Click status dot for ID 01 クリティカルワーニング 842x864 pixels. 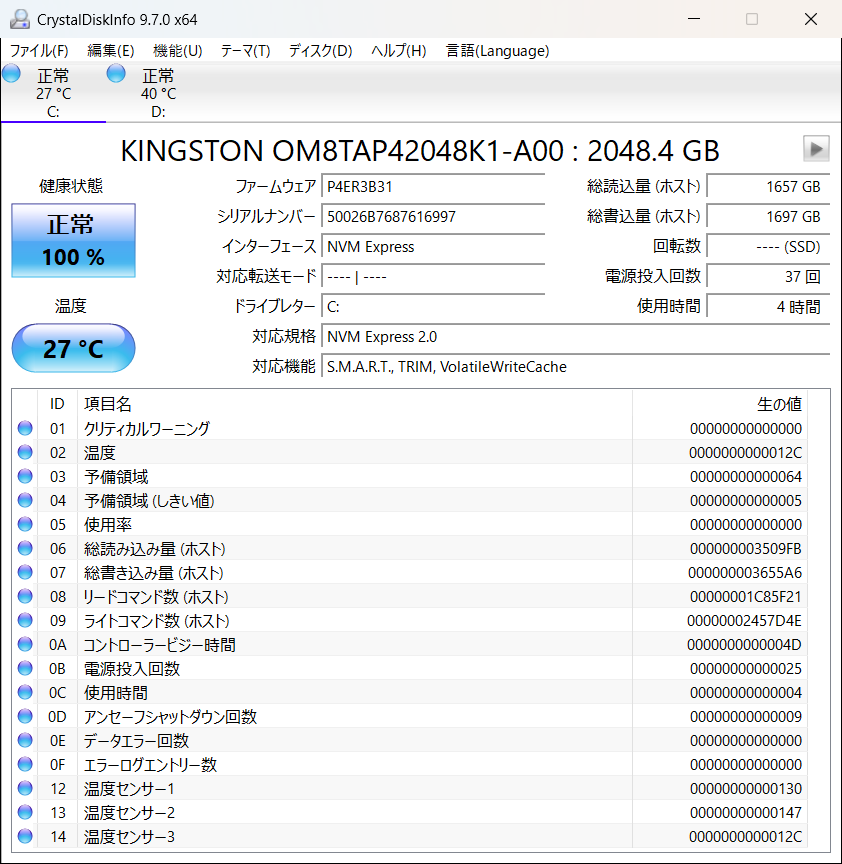coord(25,428)
